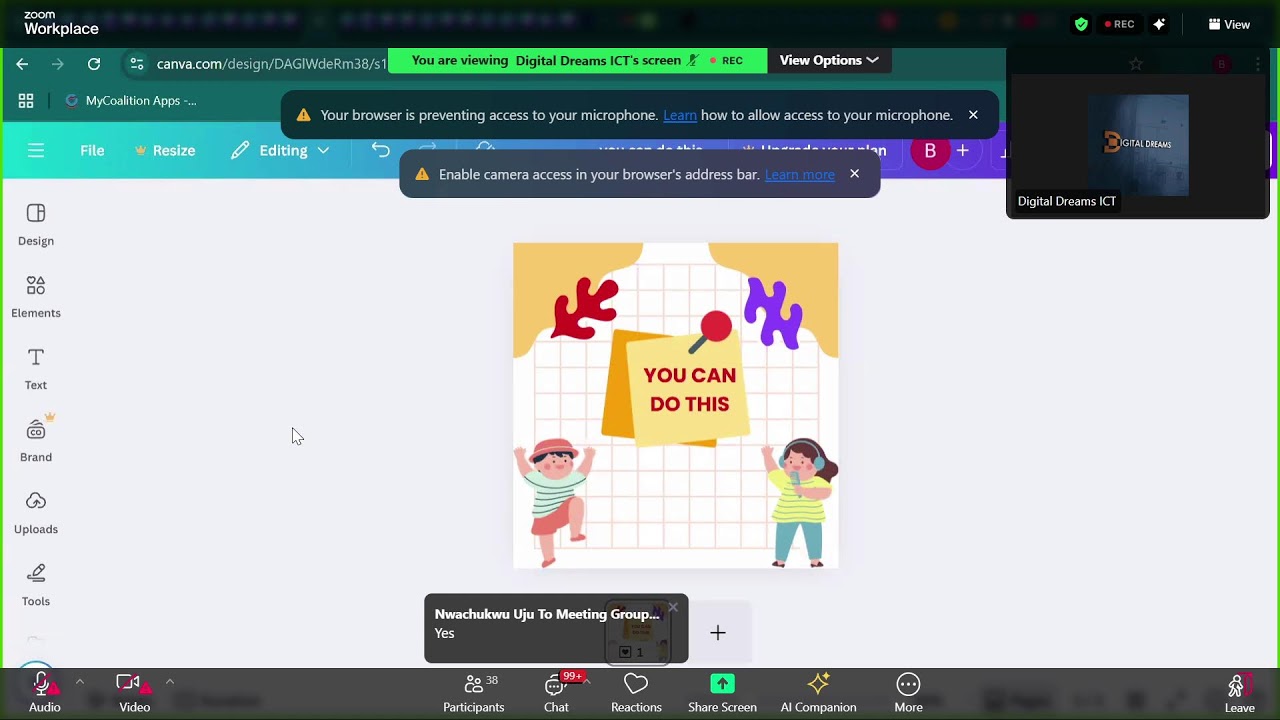Screen dimensions: 1280x720
Task: Reload the browser page
Action: 94,64
